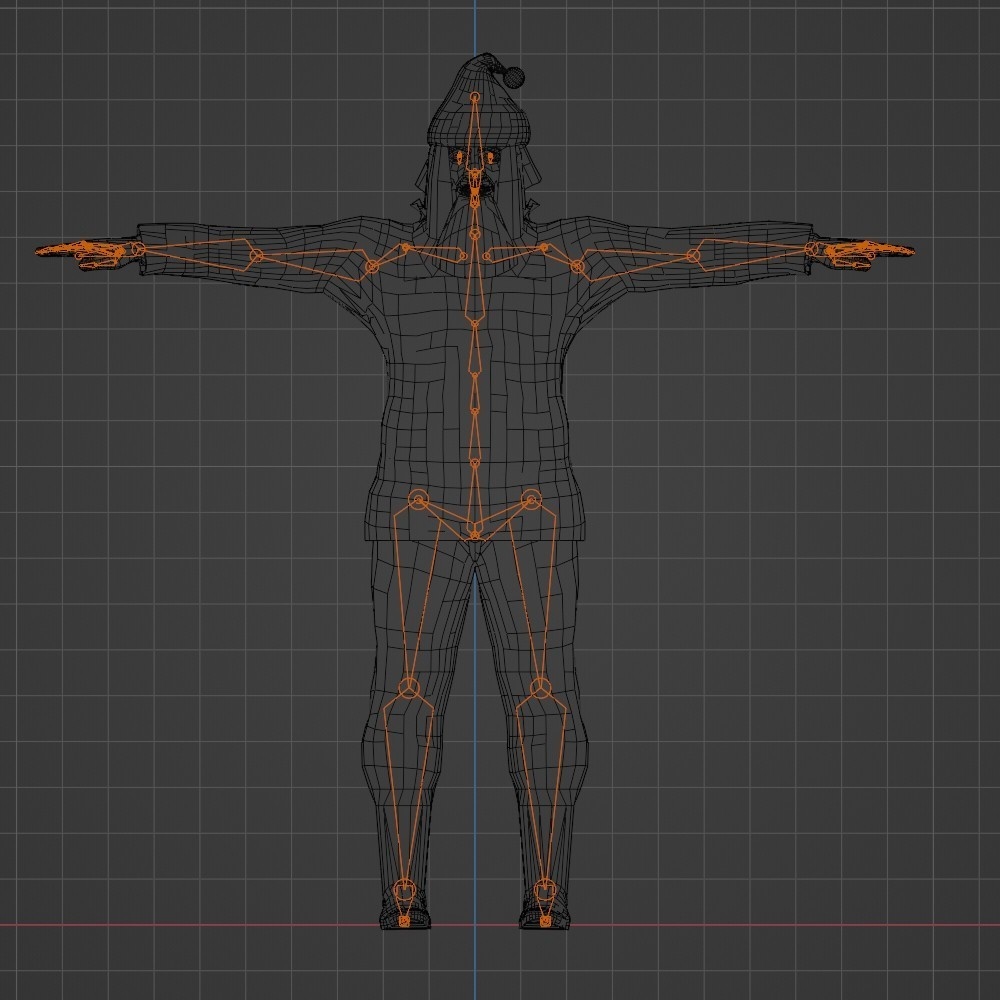Select the head bone tip inside the hat
This screenshot has width=1000, height=1000.
(474, 97)
